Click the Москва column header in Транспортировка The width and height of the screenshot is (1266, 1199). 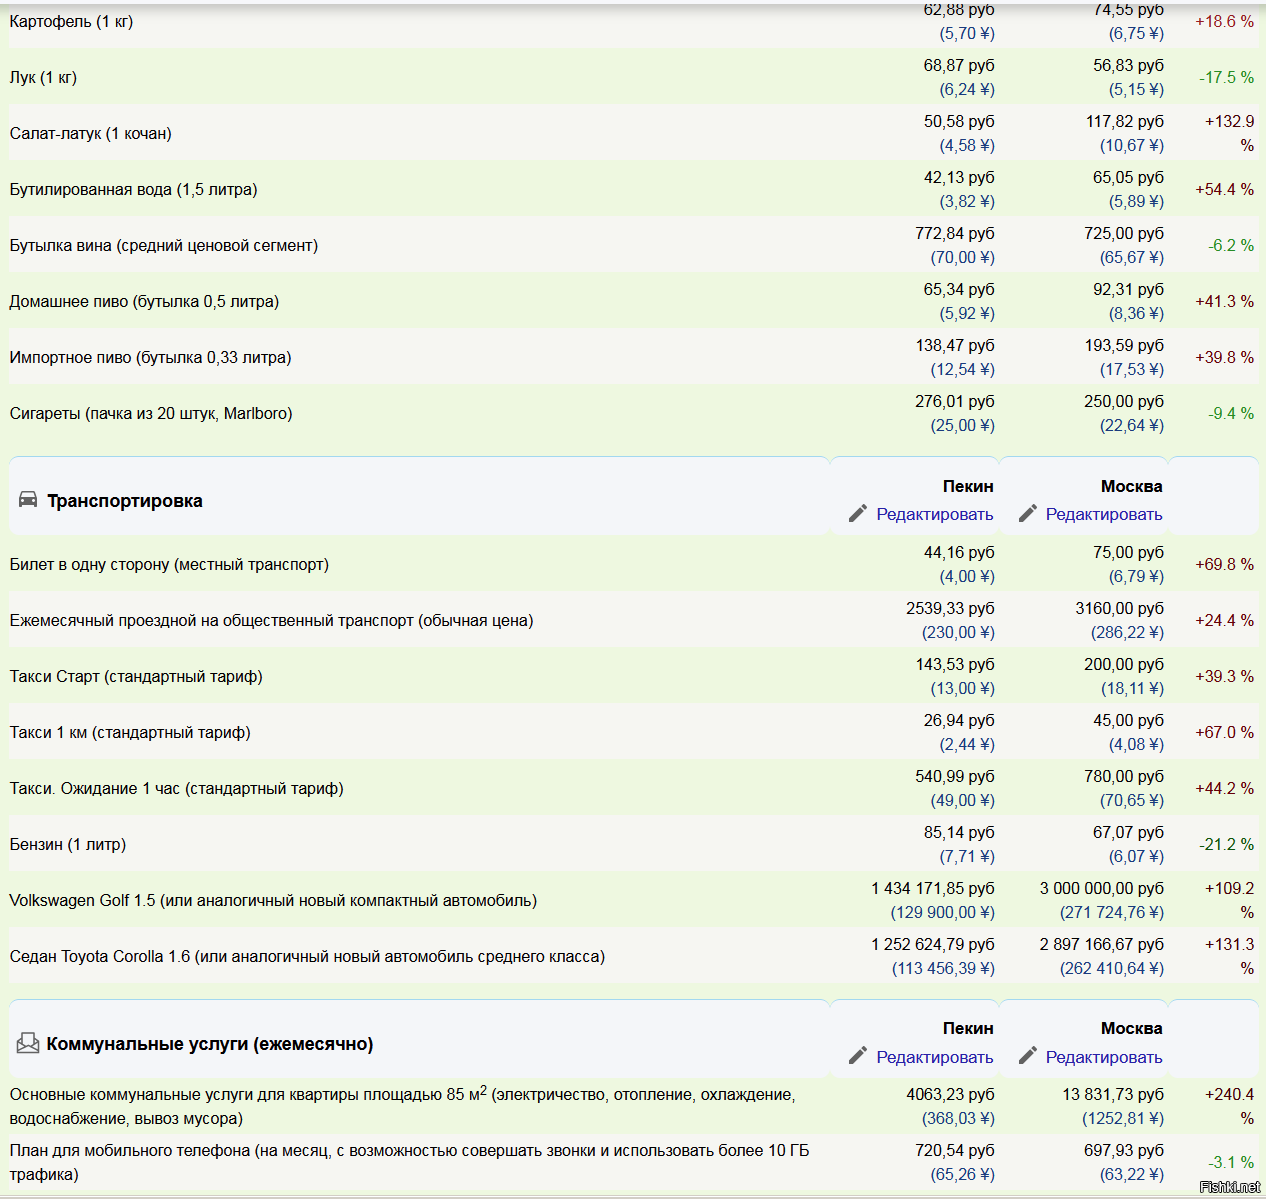point(1131,486)
